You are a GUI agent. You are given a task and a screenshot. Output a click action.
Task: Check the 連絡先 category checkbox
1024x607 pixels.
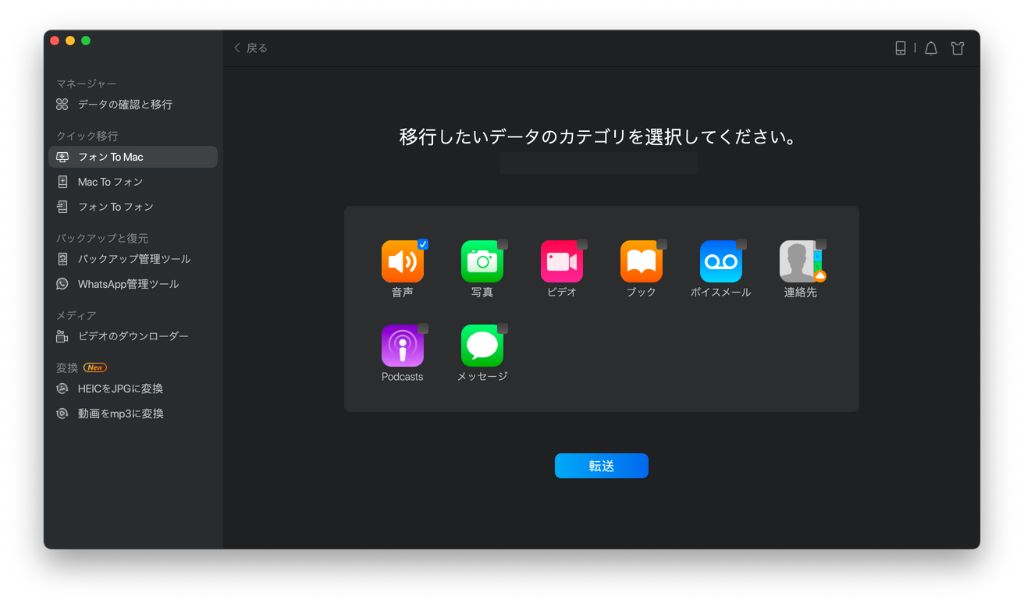click(x=822, y=244)
